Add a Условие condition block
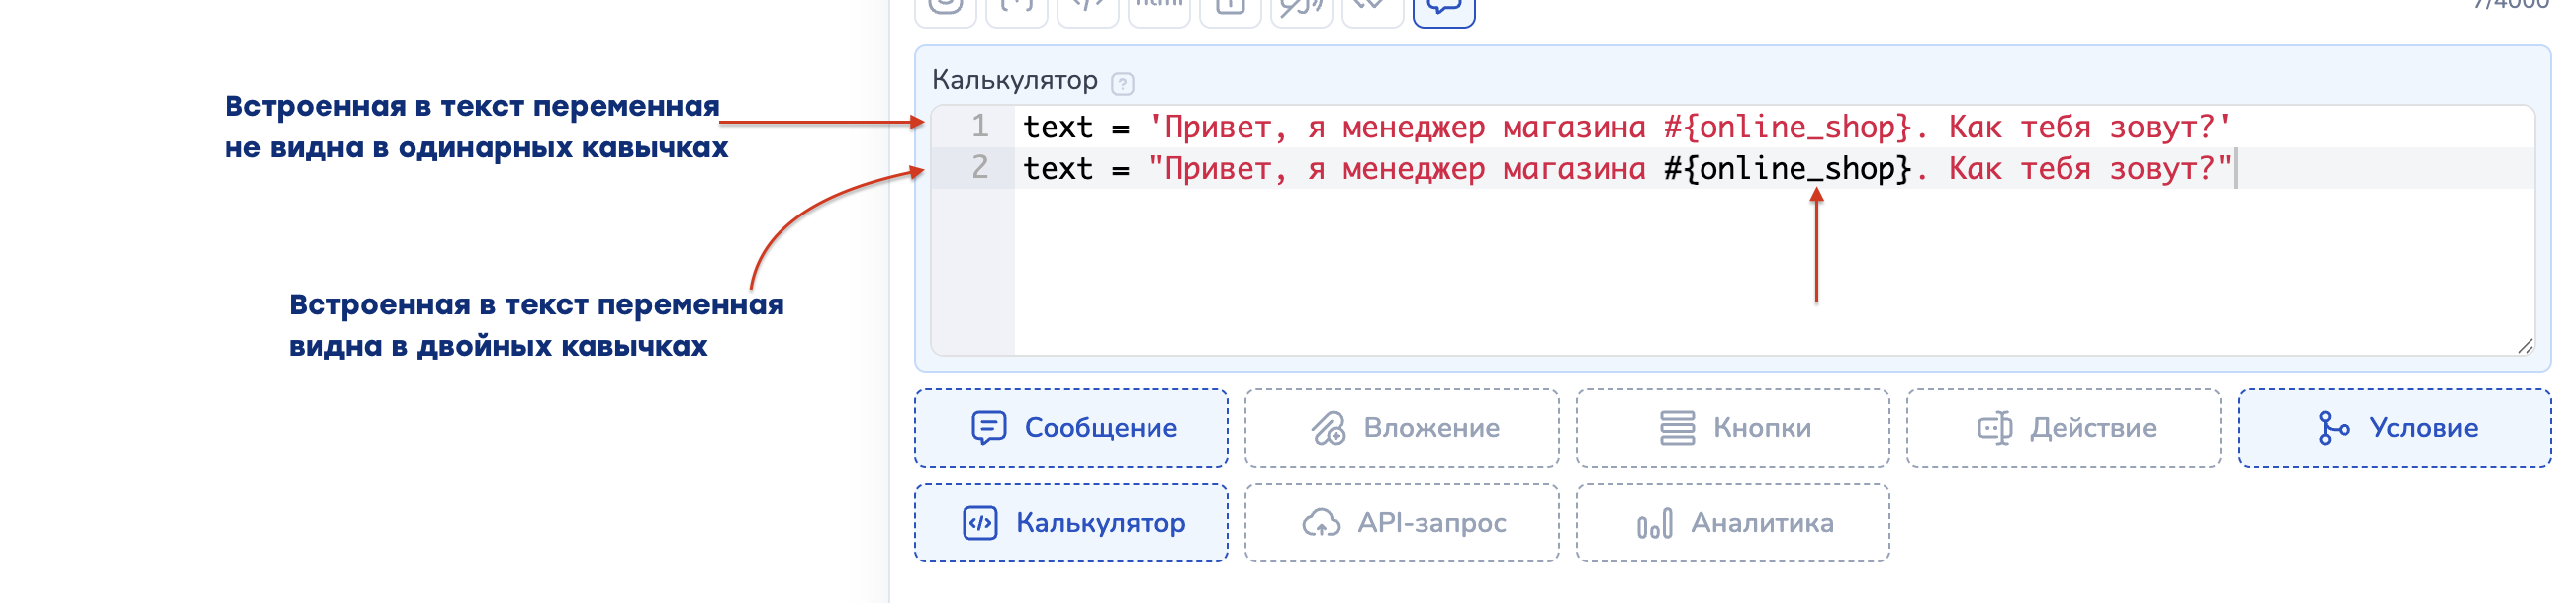The height and width of the screenshot is (603, 2576). [x=2393, y=428]
